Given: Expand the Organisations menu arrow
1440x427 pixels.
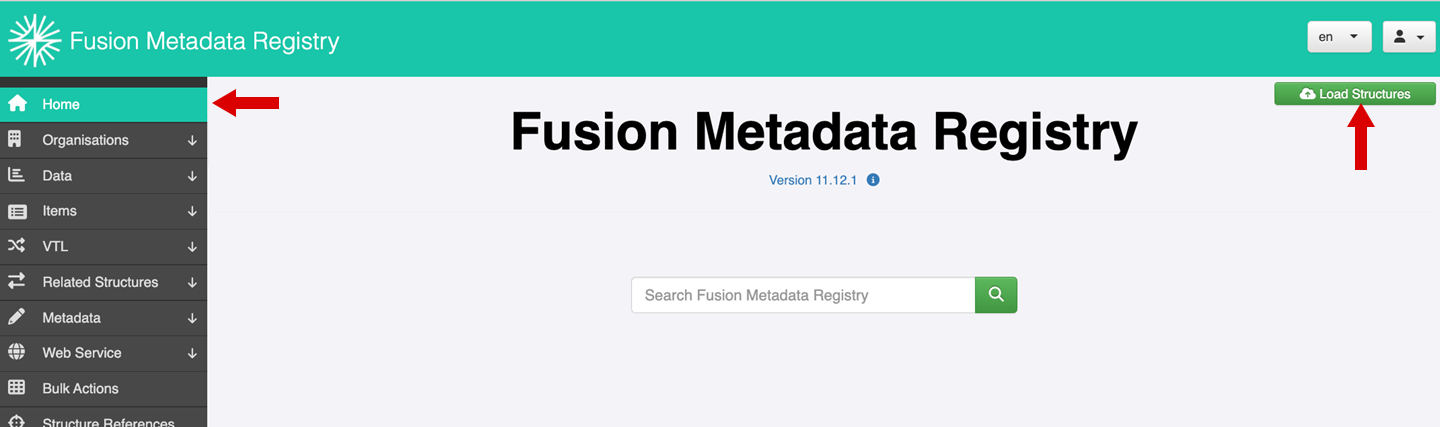Looking at the screenshot, I should tap(192, 141).
